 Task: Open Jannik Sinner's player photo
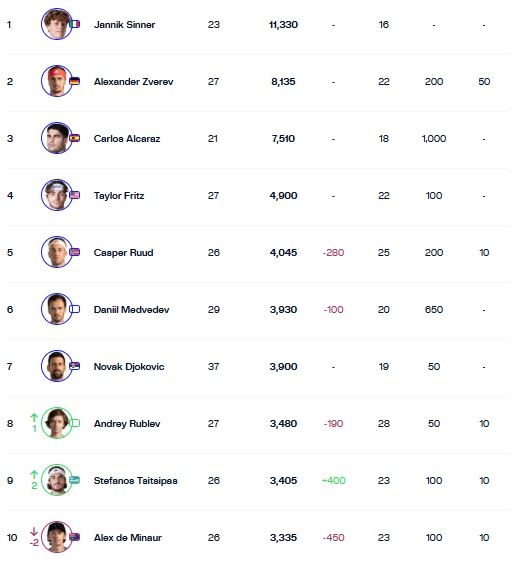(x=57, y=24)
